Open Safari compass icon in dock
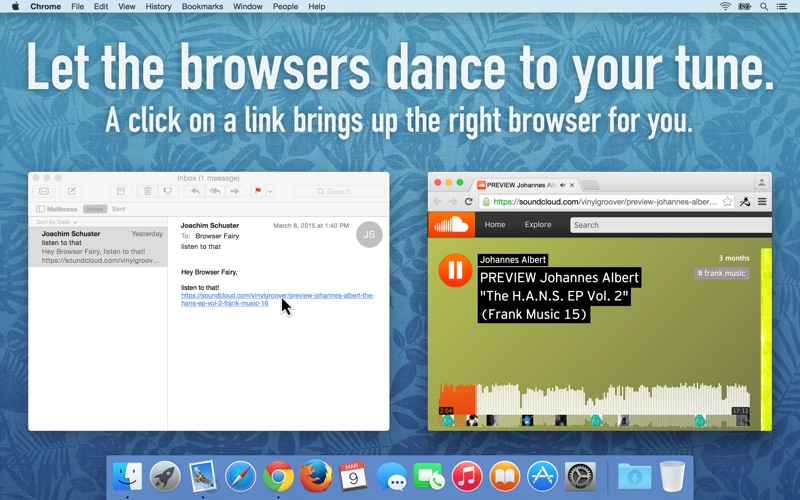The height and width of the screenshot is (500, 800). 240,477
